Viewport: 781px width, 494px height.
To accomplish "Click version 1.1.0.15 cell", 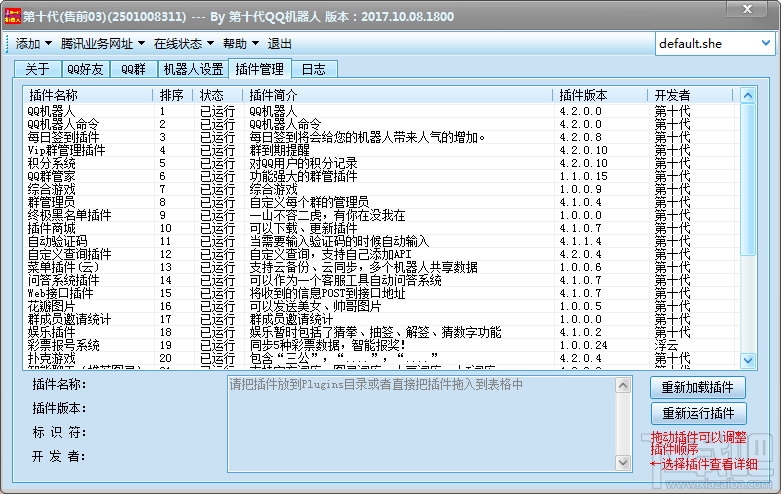I will point(583,176).
